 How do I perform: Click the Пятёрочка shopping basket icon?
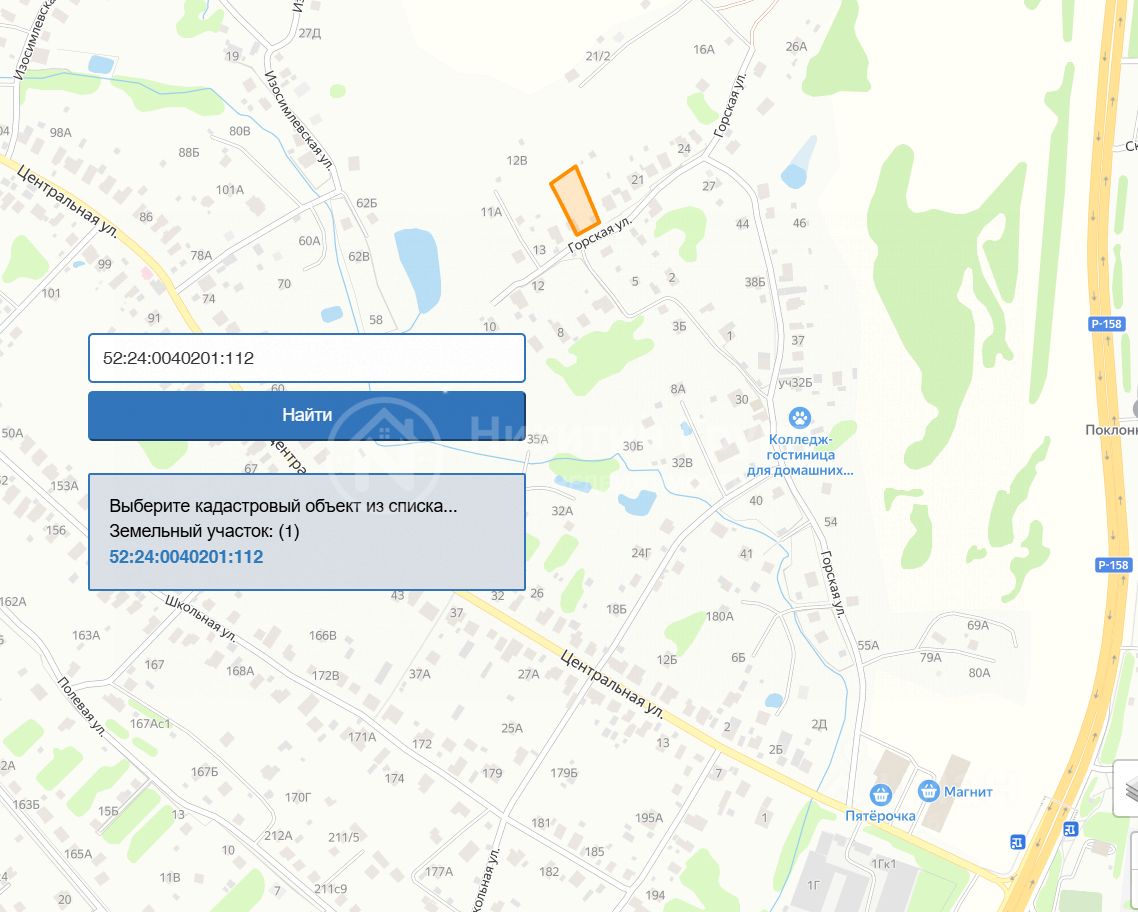pyautogui.click(x=880, y=794)
